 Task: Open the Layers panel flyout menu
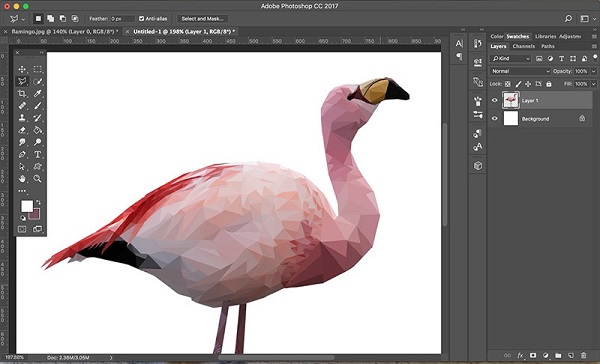(x=594, y=46)
